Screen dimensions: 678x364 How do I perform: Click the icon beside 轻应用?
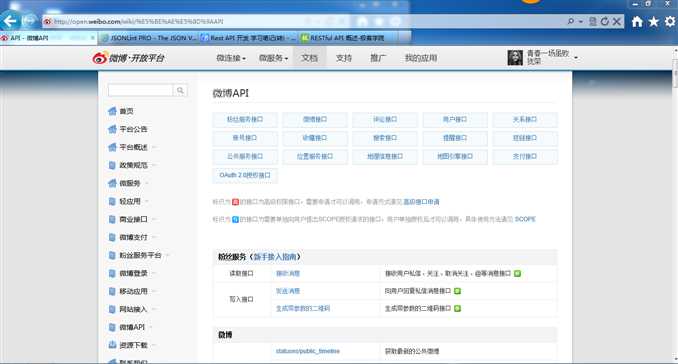click(x=112, y=201)
